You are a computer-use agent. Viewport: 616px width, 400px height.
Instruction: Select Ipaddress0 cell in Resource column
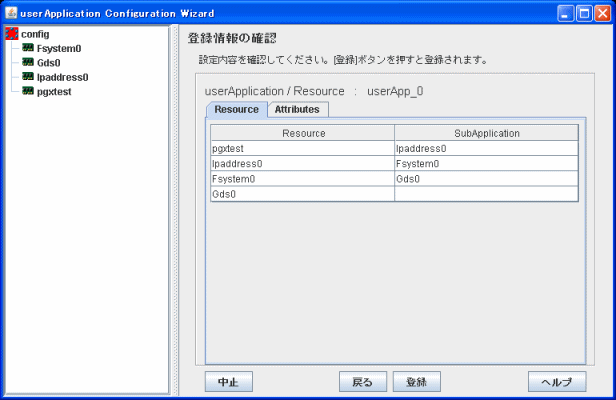tap(303, 163)
